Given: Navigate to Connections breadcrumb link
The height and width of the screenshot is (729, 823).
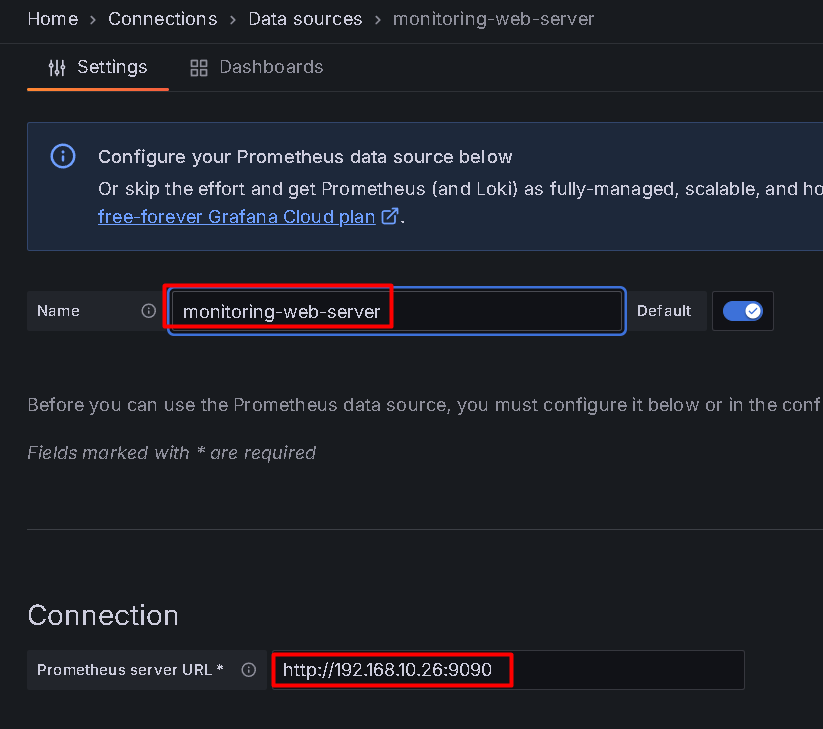Looking at the screenshot, I should click(162, 19).
